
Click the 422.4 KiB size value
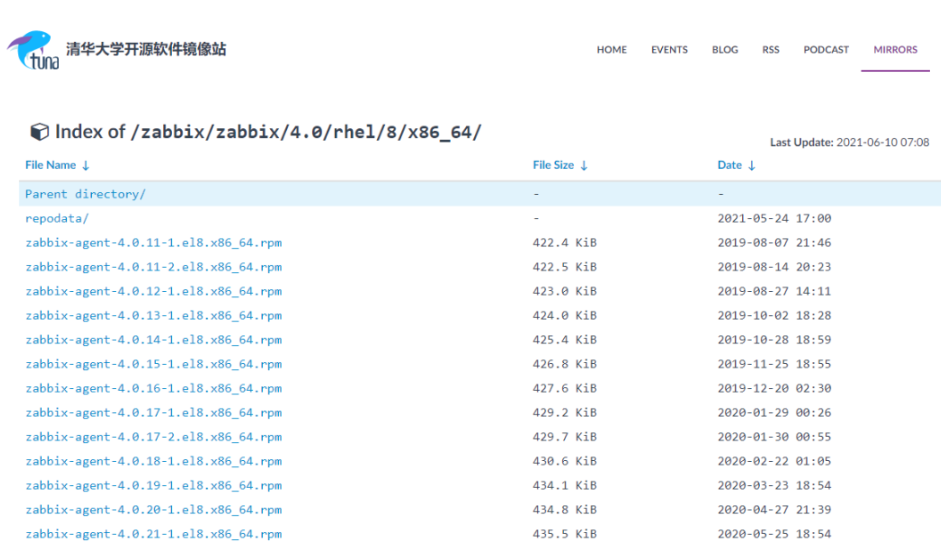click(565, 242)
